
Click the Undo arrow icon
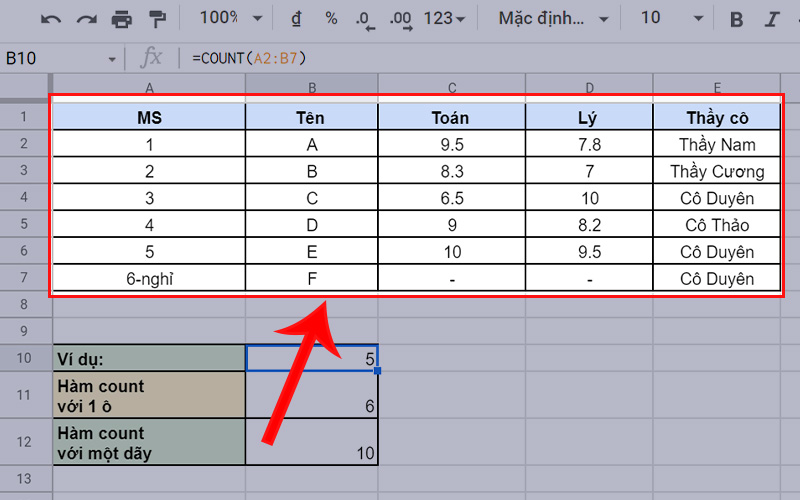coord(51,19)
